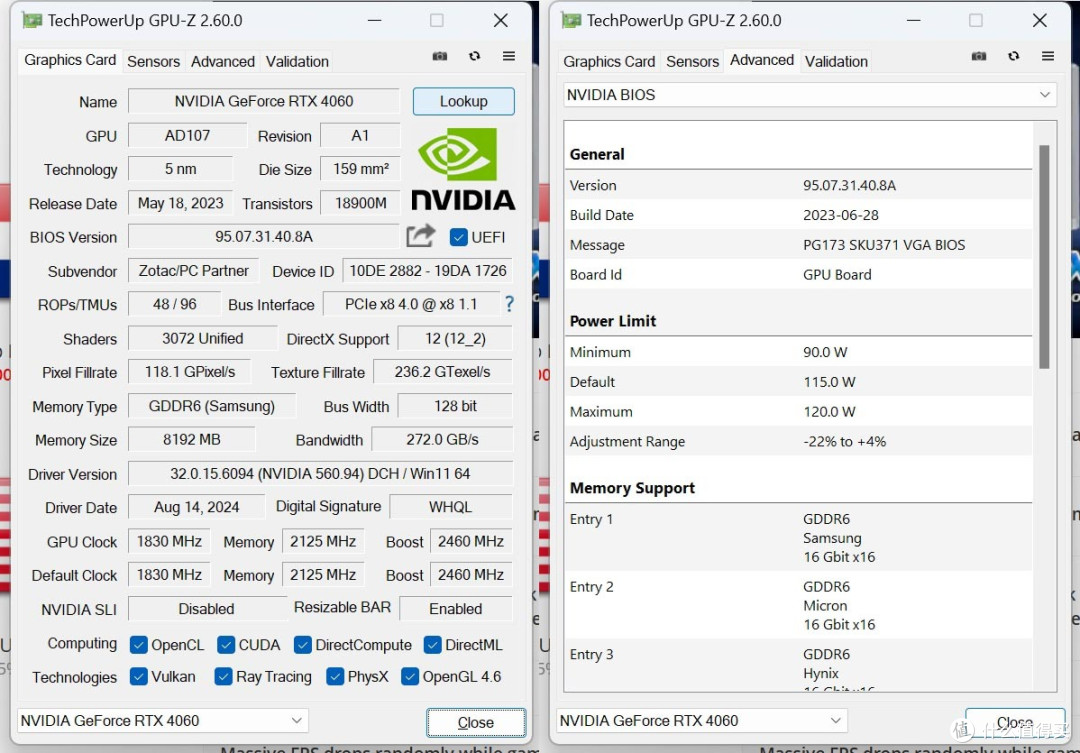The height and width of the screenshot is (753, 1080).
Task: Click Shaders field 3072 Unified
Action: pos(202,338)
